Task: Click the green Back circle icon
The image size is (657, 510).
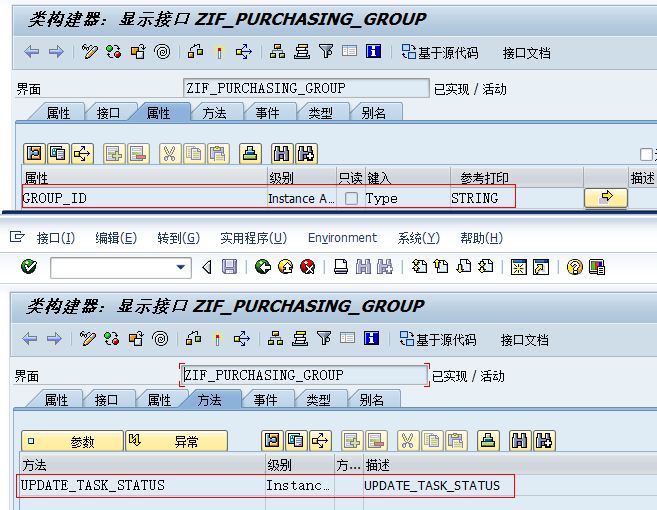Action: [x=263, y=267]
